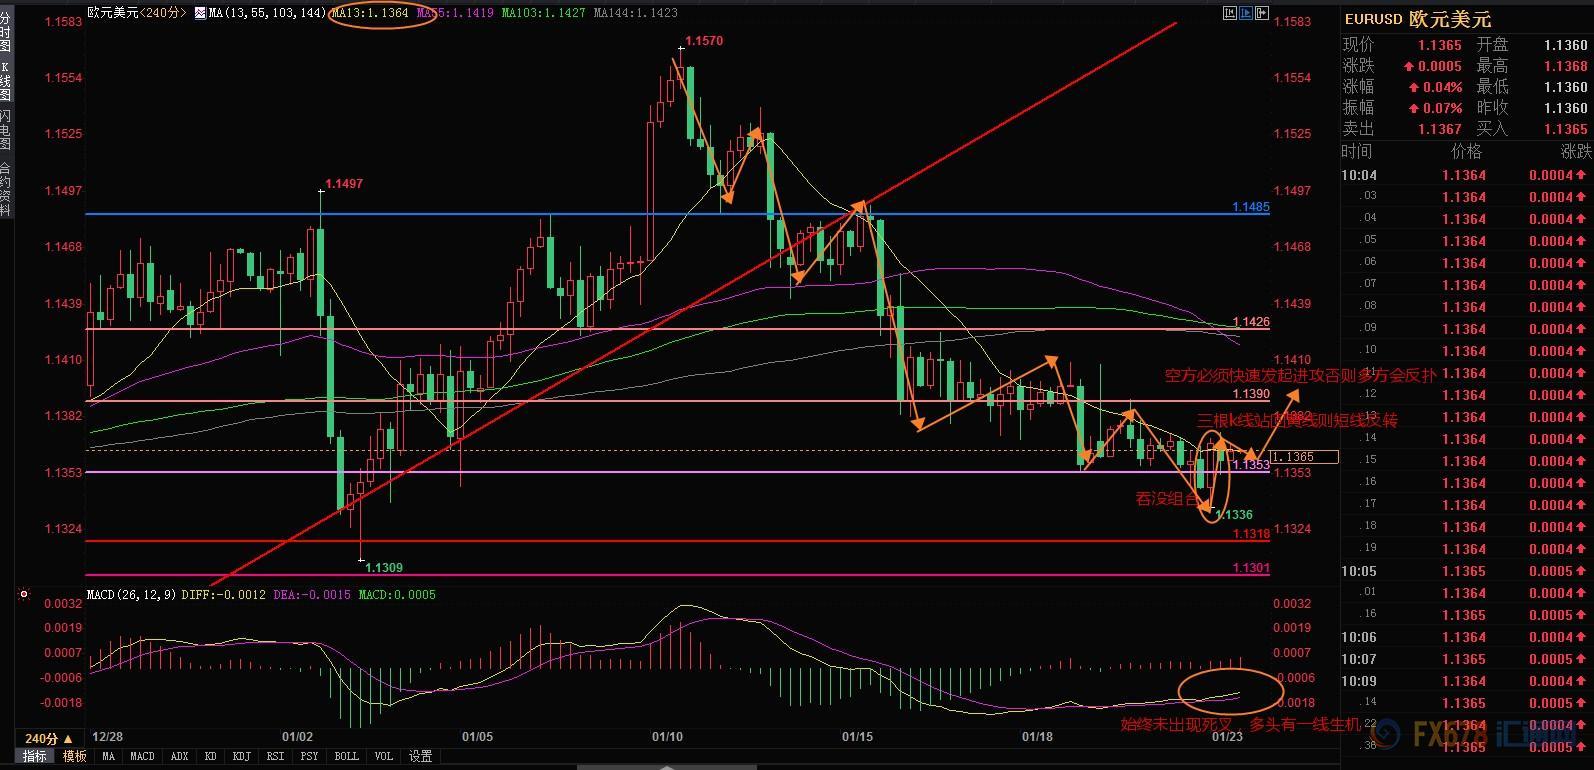1594x770 pixels.
Task: Click the MA103:1.1427 value label
Action: 544,13
